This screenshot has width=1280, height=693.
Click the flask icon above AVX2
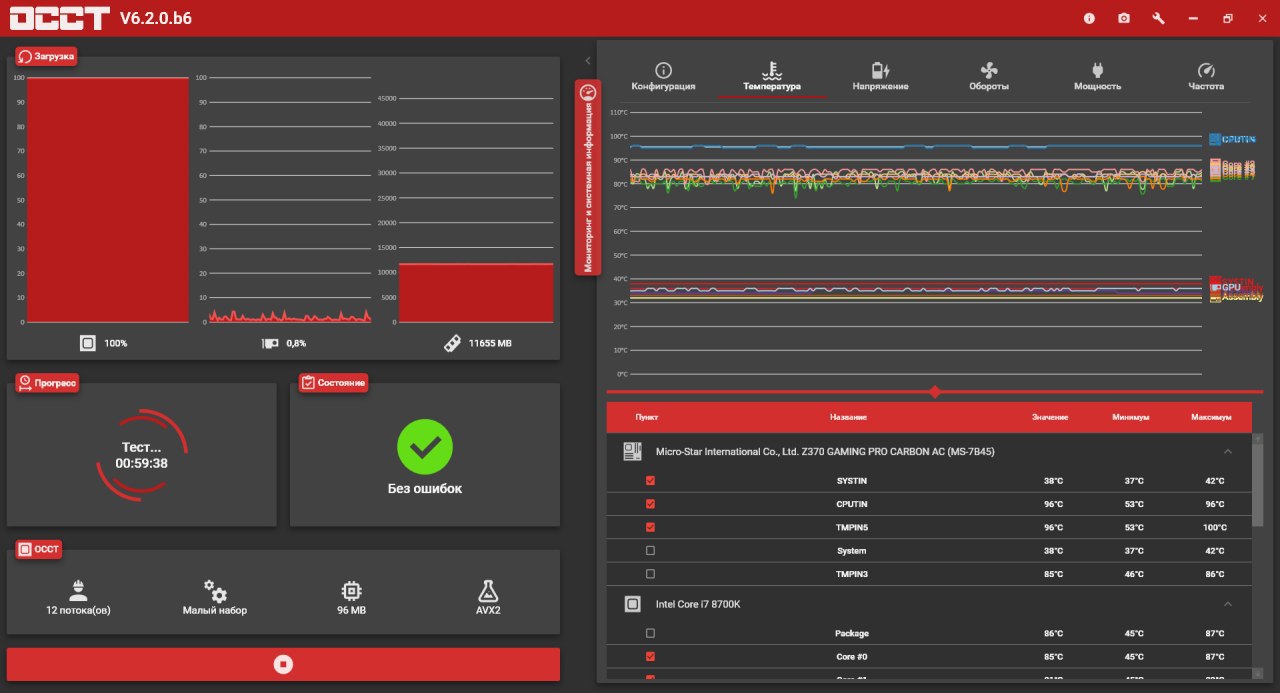pyautogui.click(x=488, y=590)
